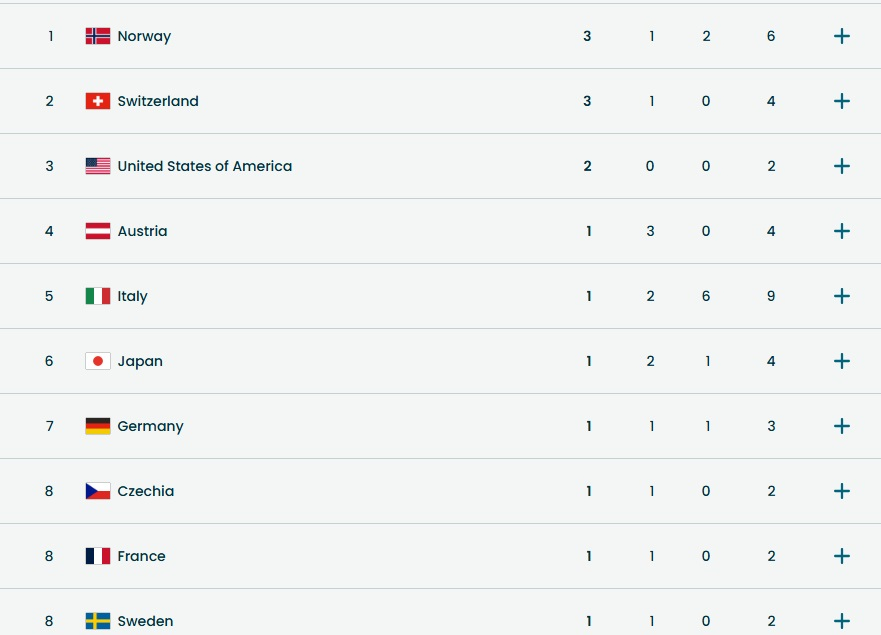Screen dimensions: 881x635
Task: Click the Switzerland flag icon
Action: click(x=98, y=101)
